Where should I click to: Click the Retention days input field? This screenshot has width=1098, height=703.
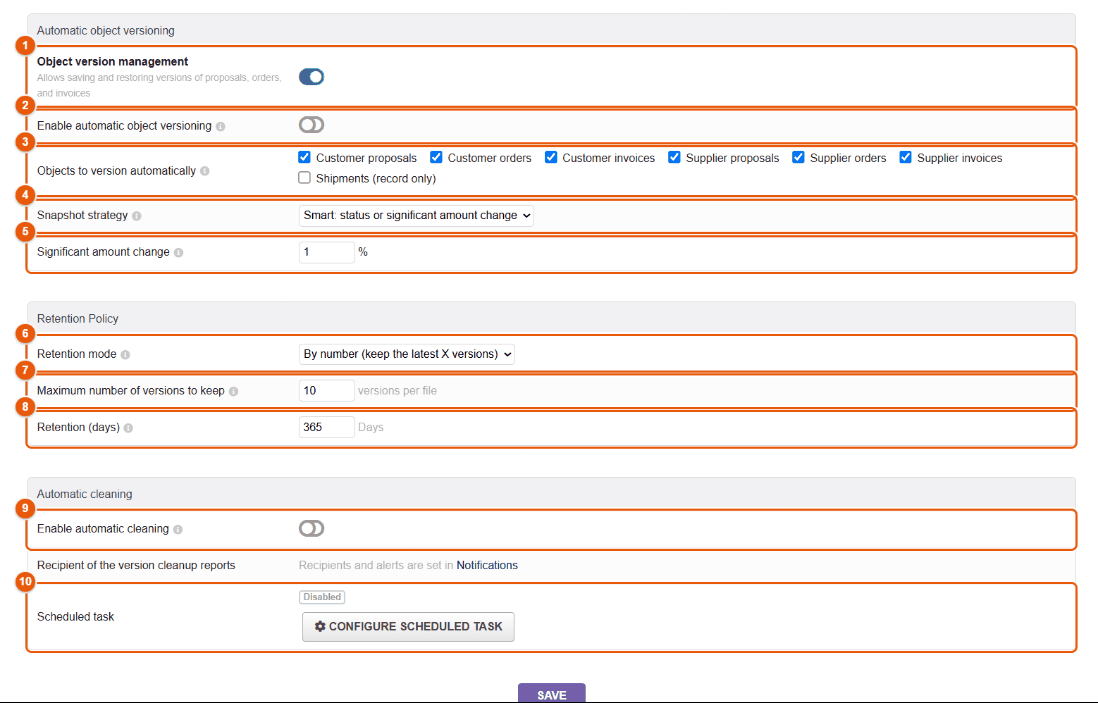(326, 427)
